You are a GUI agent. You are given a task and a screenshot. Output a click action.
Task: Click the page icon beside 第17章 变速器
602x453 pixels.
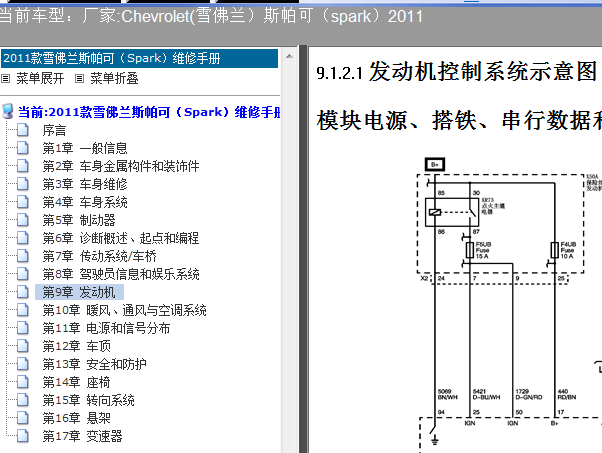tap(23, 436)
